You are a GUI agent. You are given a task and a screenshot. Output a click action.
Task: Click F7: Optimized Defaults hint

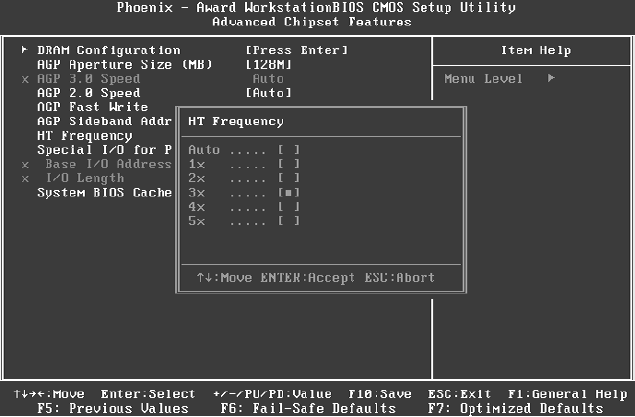point(516,408)
